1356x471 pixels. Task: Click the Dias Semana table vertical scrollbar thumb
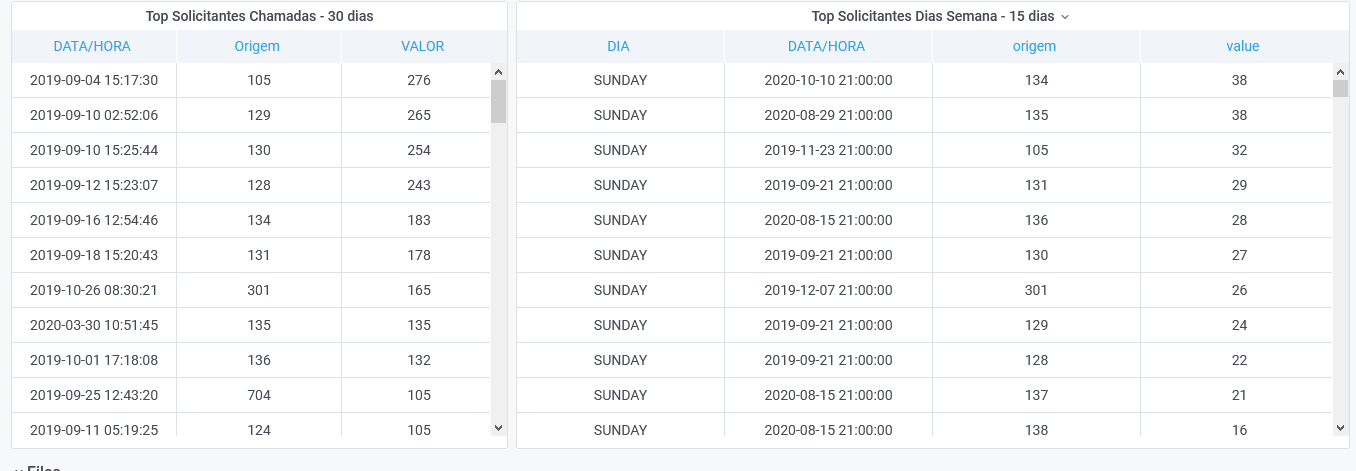1341,89
